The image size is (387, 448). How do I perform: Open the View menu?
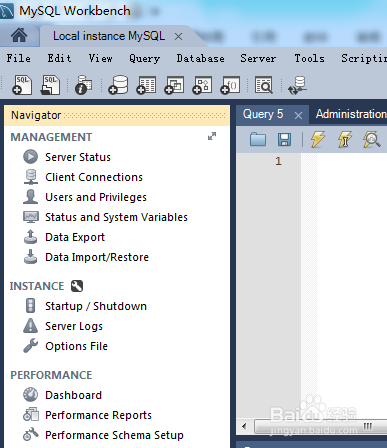coord(100,58)
